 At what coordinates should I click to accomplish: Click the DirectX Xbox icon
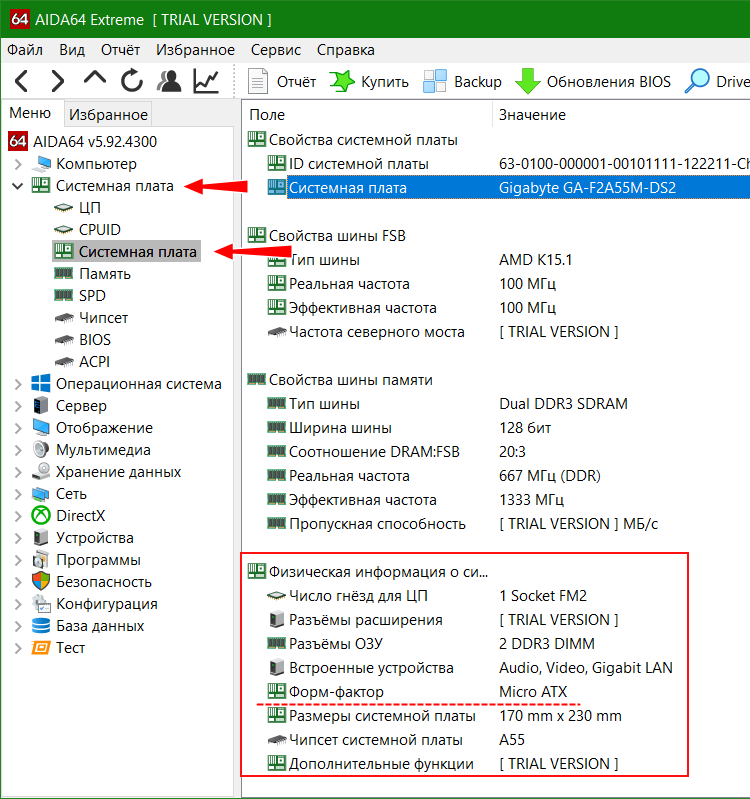click(x=41, y=515)
